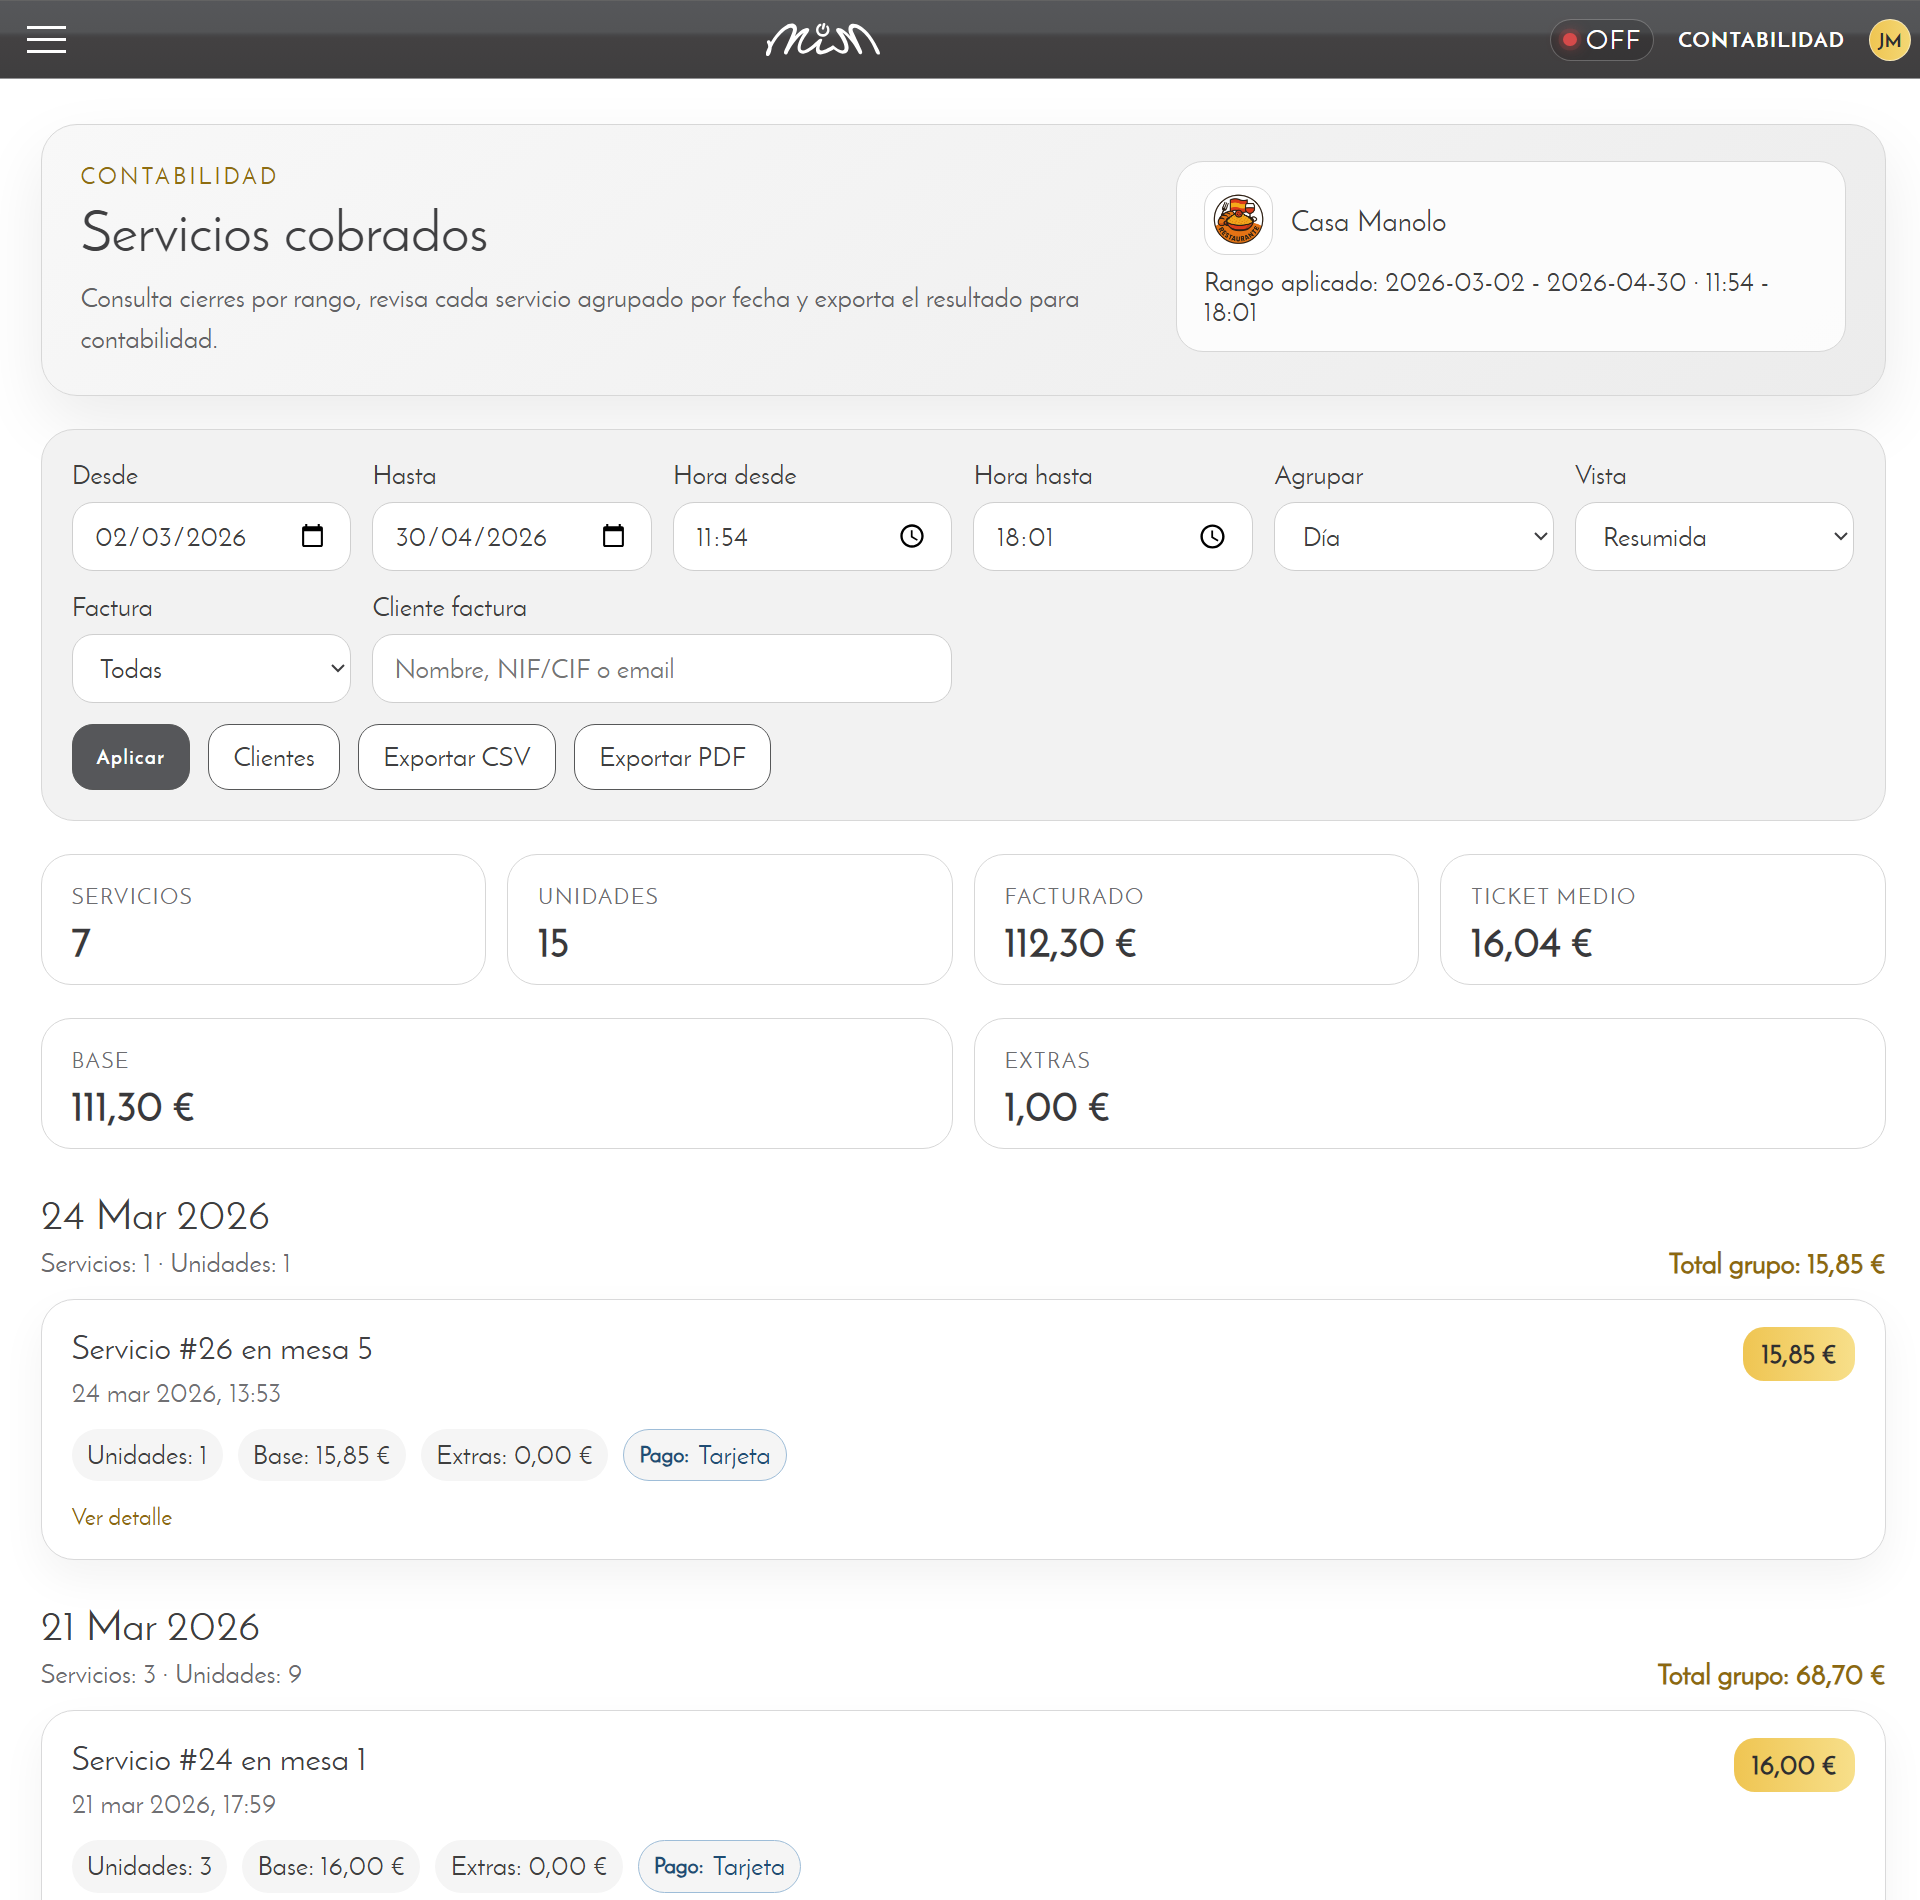Click the SERVICIOS 7 summary card
This screenshot has width=1920, height=1900.
tap(263, 919)
